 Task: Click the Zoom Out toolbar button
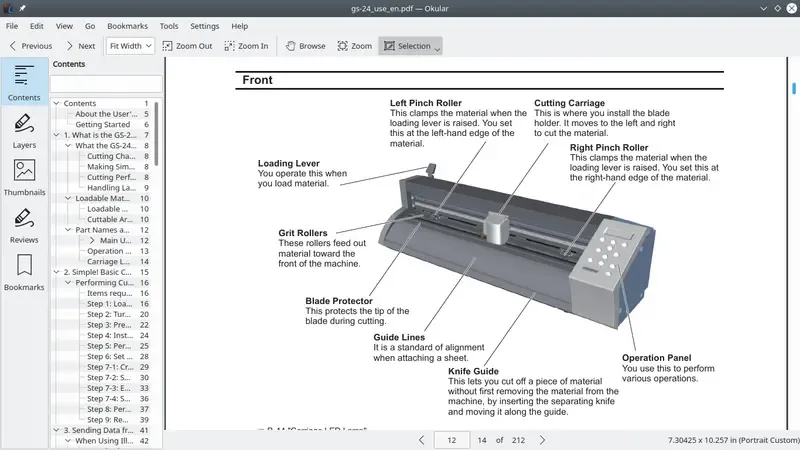click(187, 46)
